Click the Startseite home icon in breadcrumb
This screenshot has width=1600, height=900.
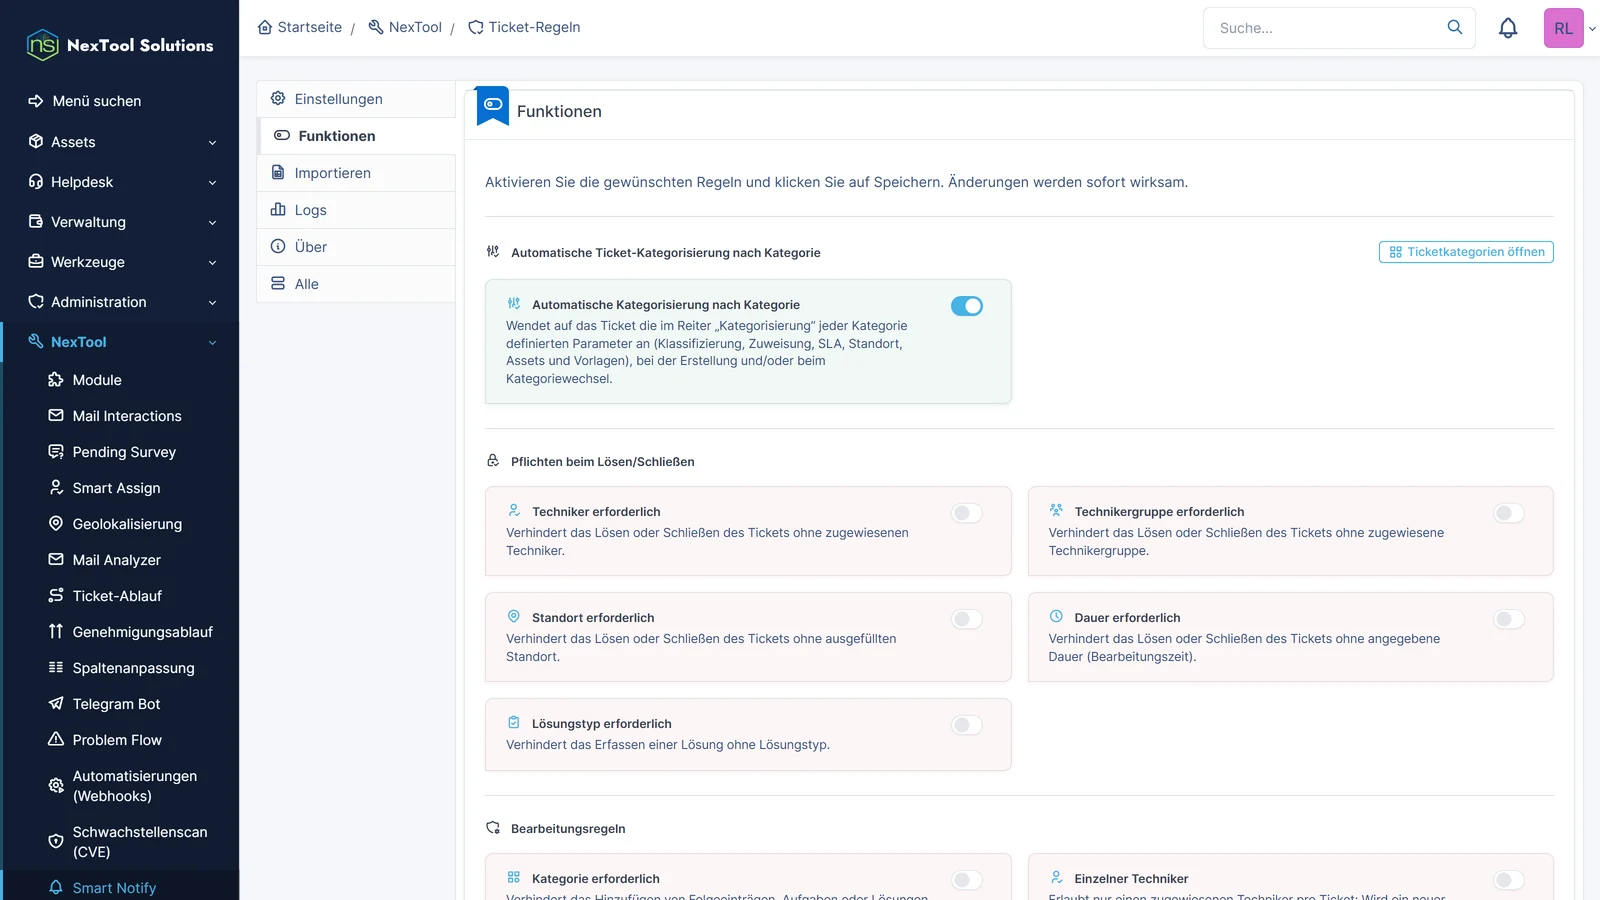click(265, 27)
